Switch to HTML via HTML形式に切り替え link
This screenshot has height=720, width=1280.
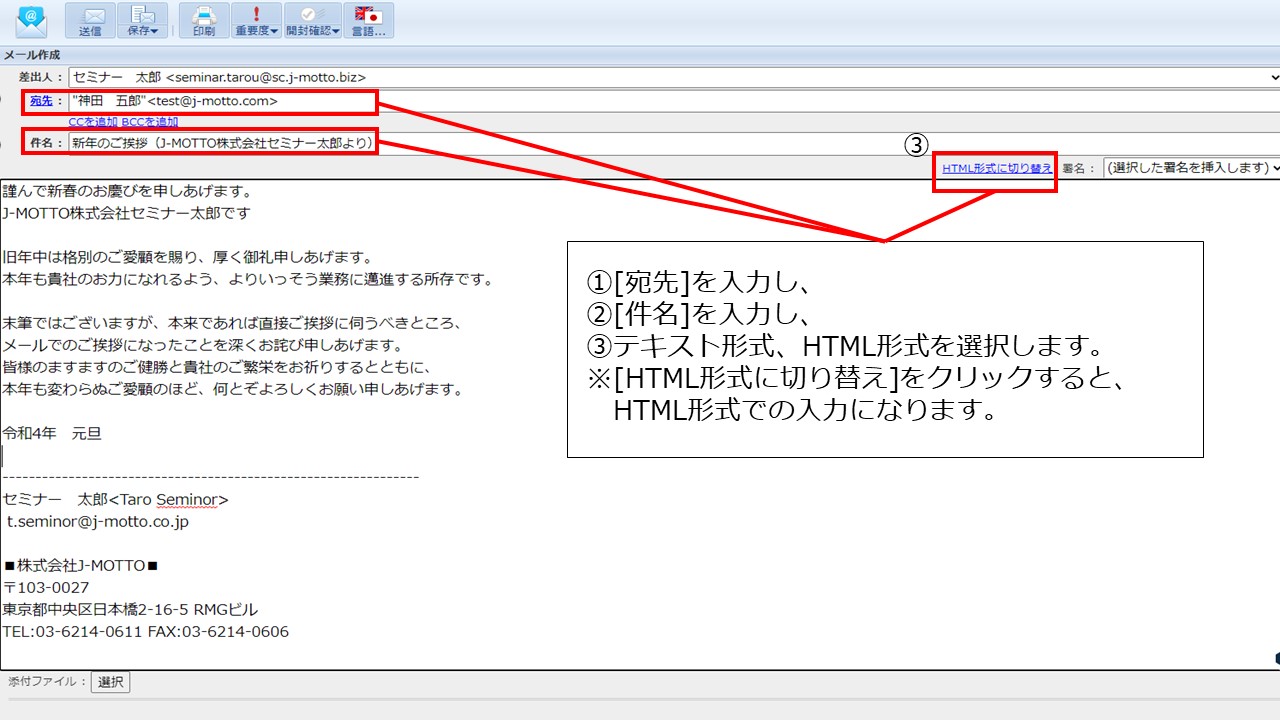997,168
